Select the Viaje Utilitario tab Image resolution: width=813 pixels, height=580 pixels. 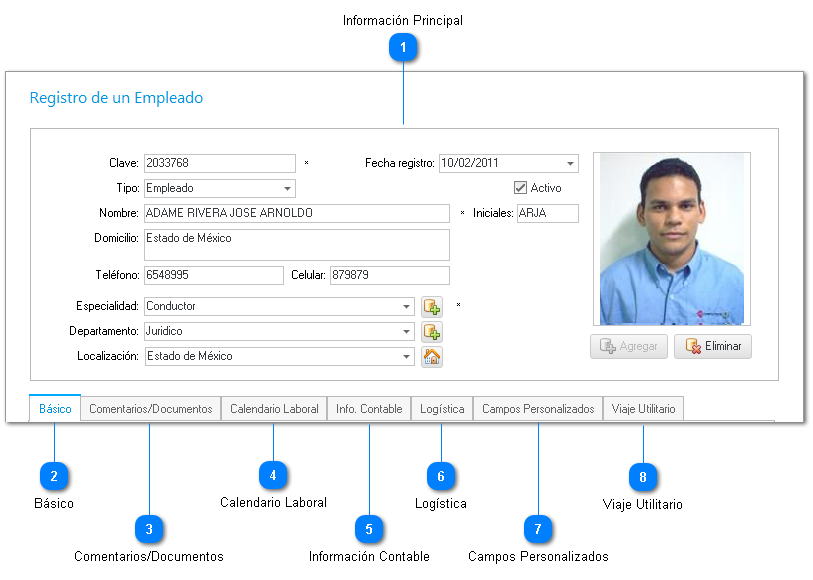[643, 409]
